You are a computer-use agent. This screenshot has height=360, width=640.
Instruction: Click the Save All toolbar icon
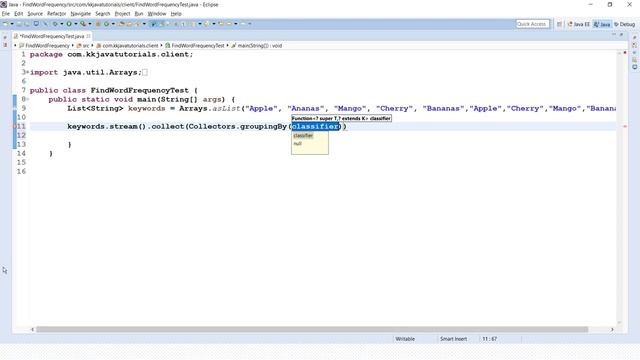coord(27,24)
